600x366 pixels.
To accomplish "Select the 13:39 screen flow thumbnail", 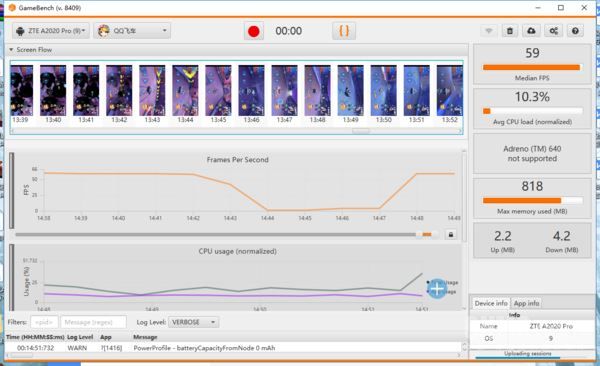I will [21, 90].
